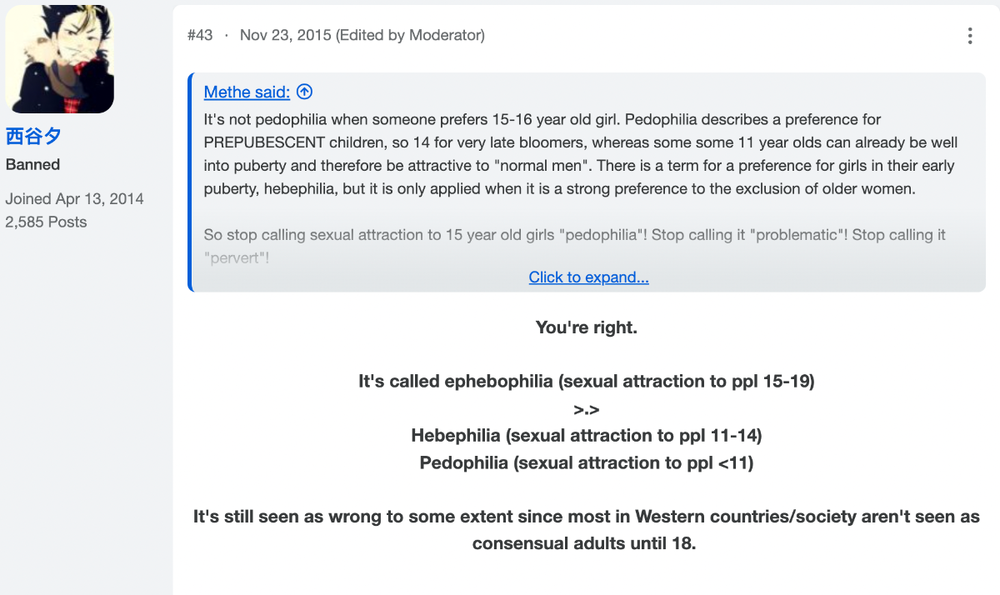Click the "Edited by Moderator" note
The width and height of the screenshot is (1000, 595).
coord(410,35)
